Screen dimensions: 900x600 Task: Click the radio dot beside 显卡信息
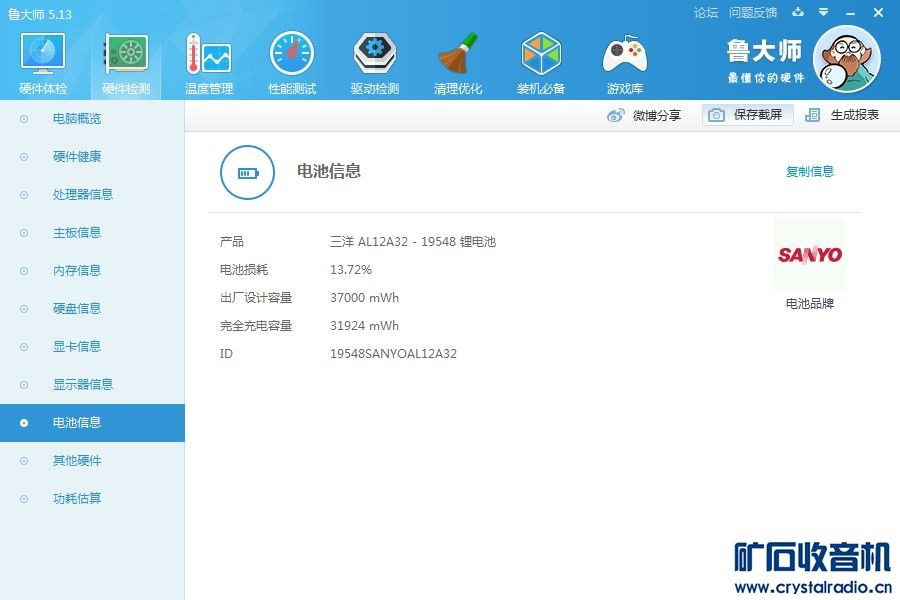coord(24,347)
